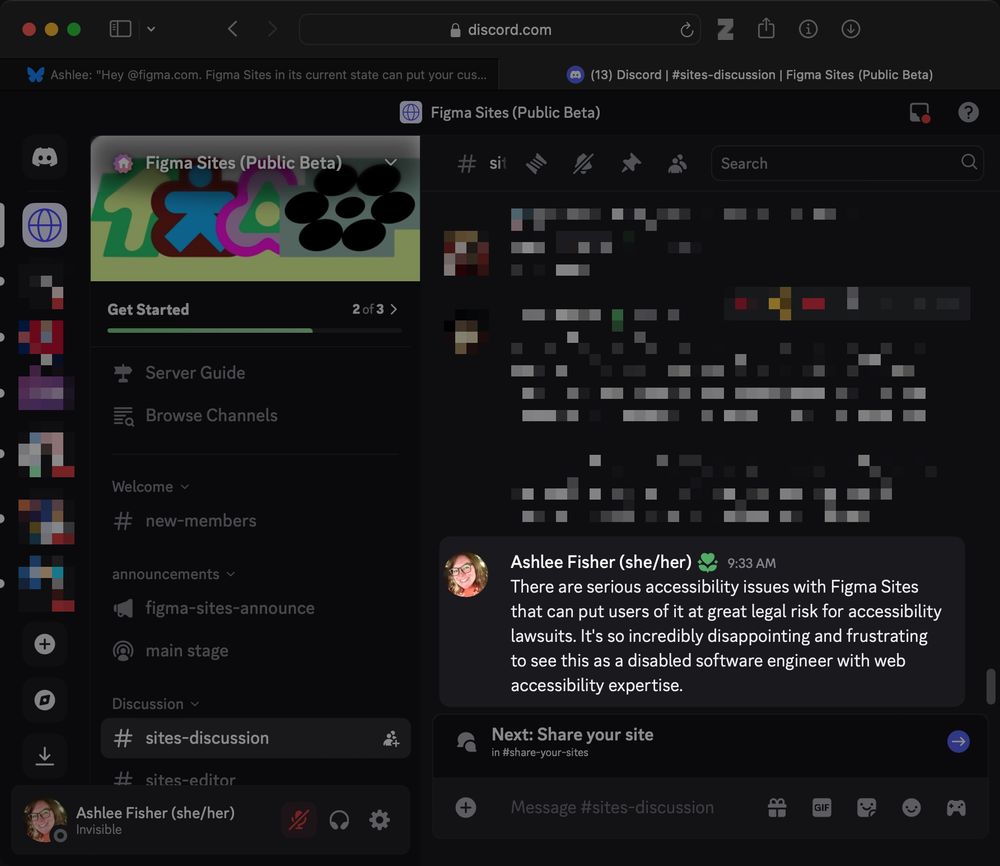This screenshot has width=1000, height=866.
Task: Open Discord help question mark icon
Action: [x=968, y=112]
